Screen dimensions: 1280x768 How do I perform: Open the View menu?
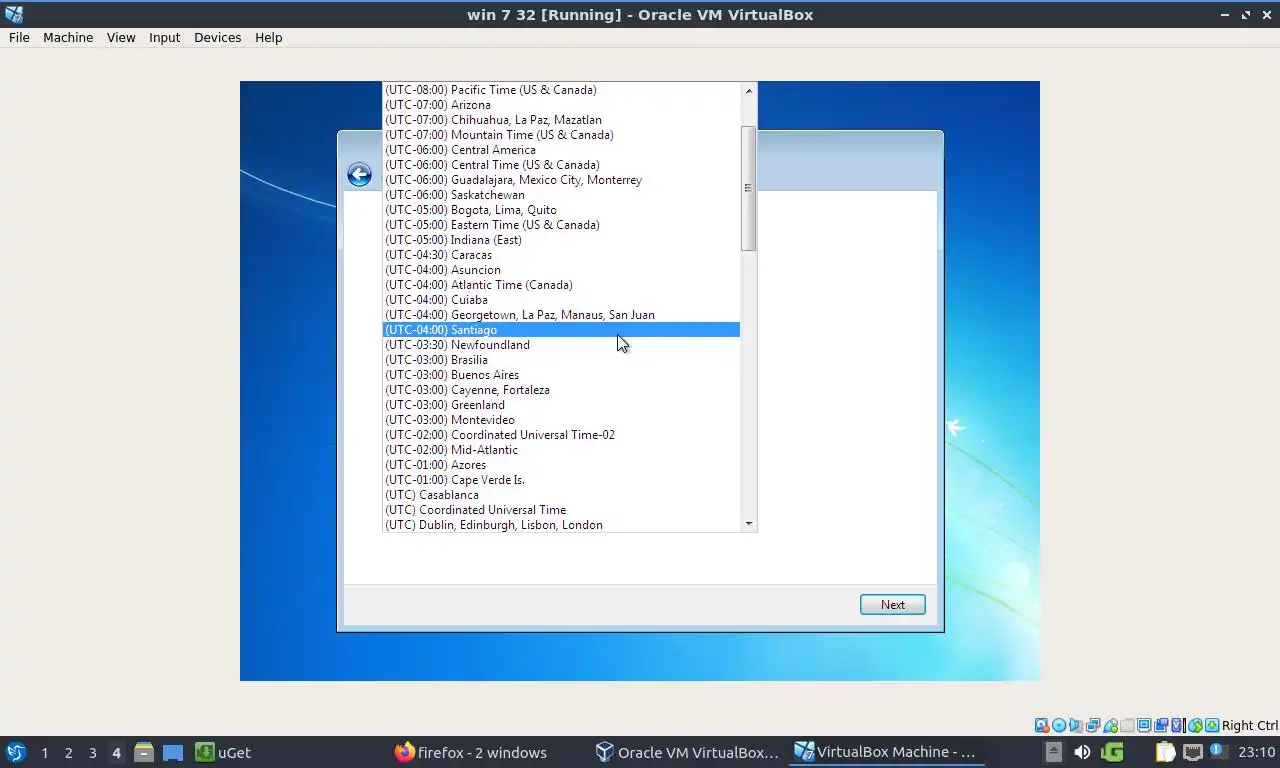pos(121,37)
